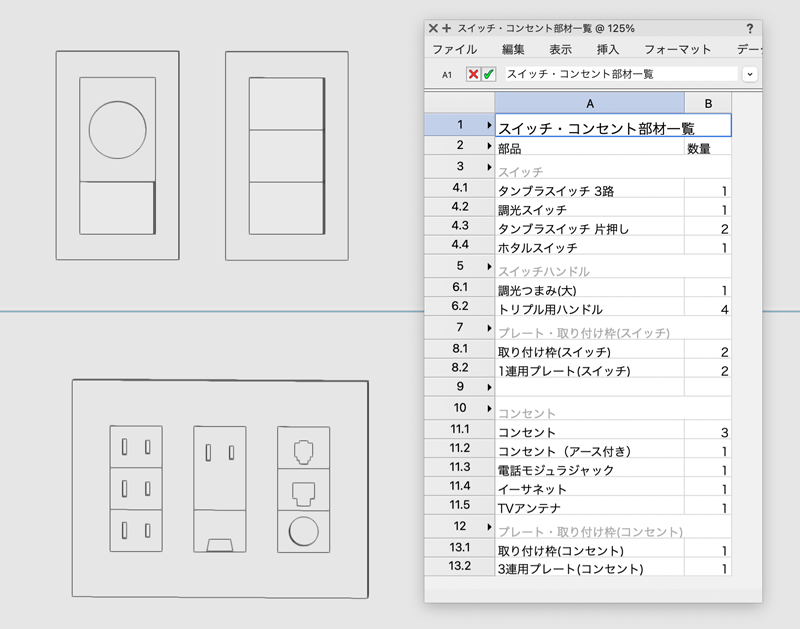Select row header 13.2

460,566
